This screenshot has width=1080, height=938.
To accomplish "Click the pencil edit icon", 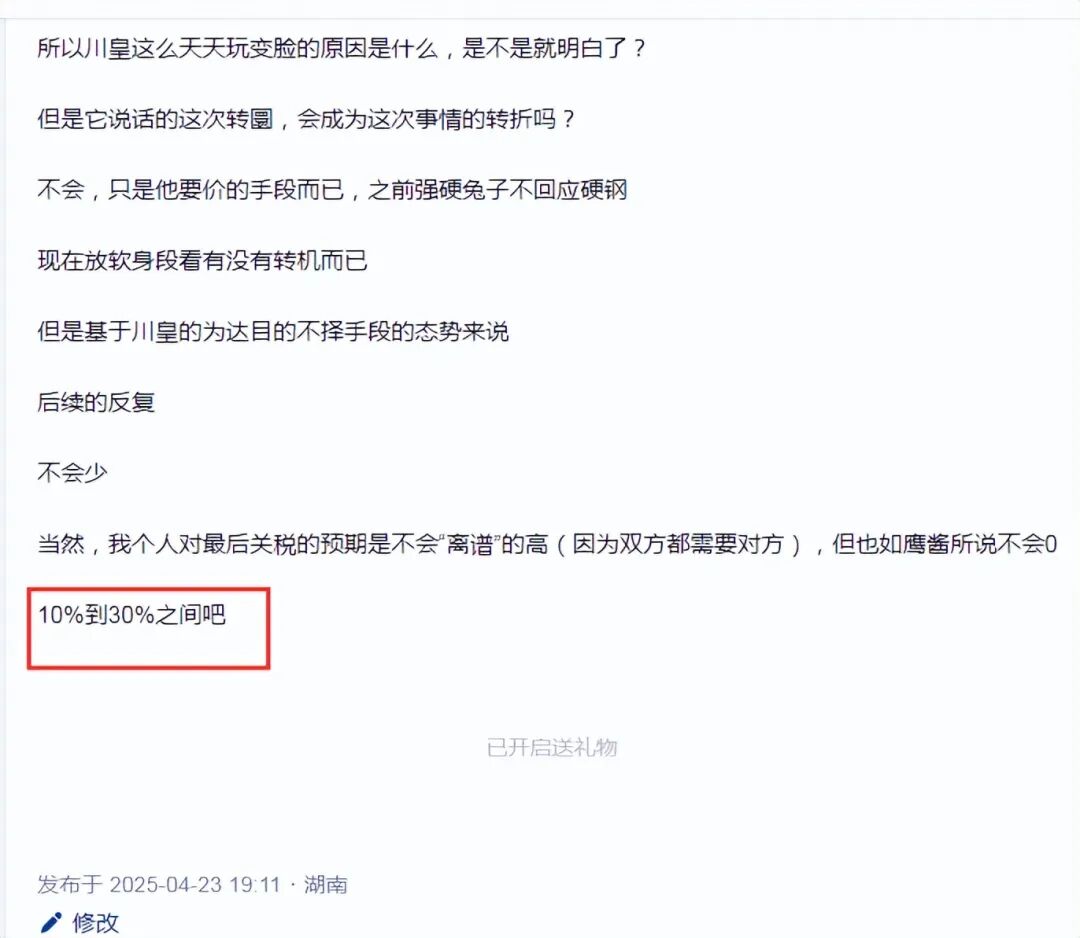I will pyautogui.click(x=51, y=922).
